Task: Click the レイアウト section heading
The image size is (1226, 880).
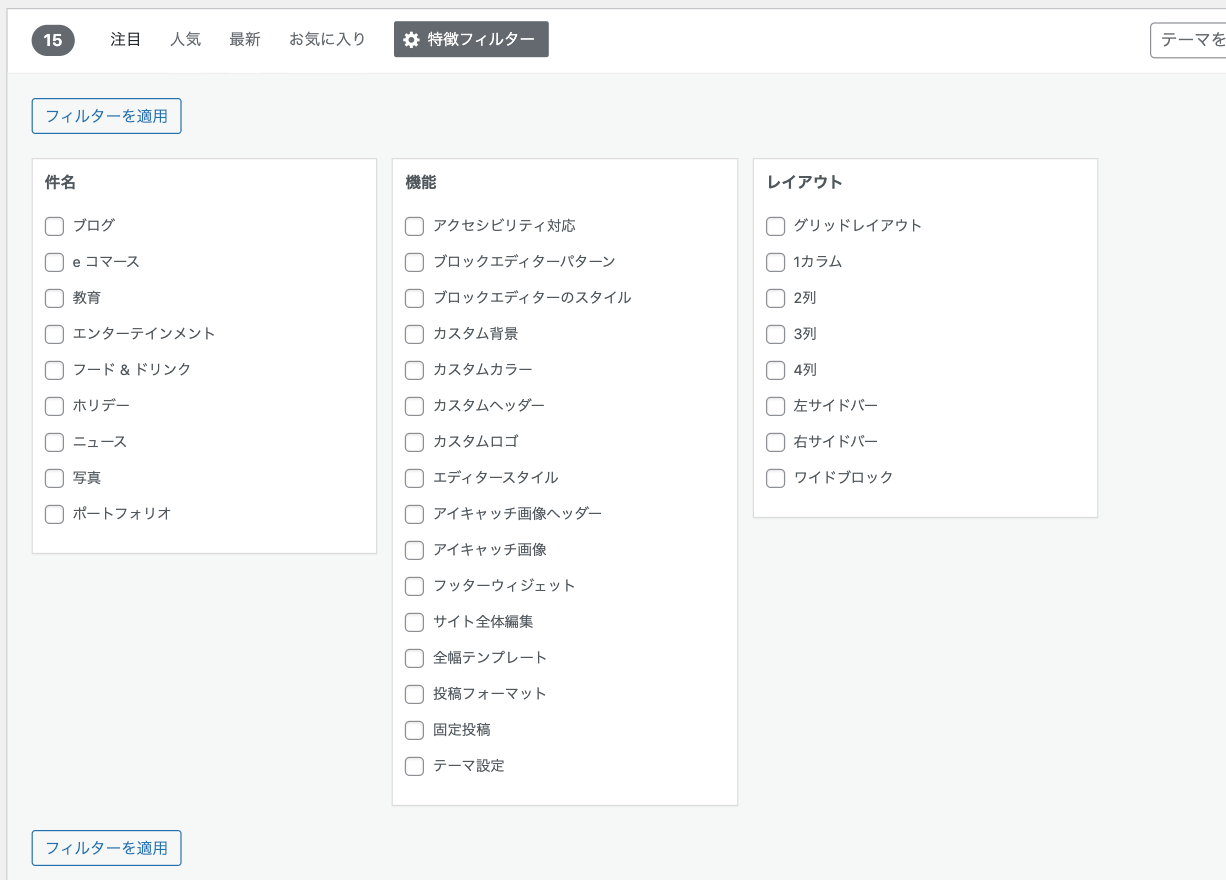Action: pos(804,183)
